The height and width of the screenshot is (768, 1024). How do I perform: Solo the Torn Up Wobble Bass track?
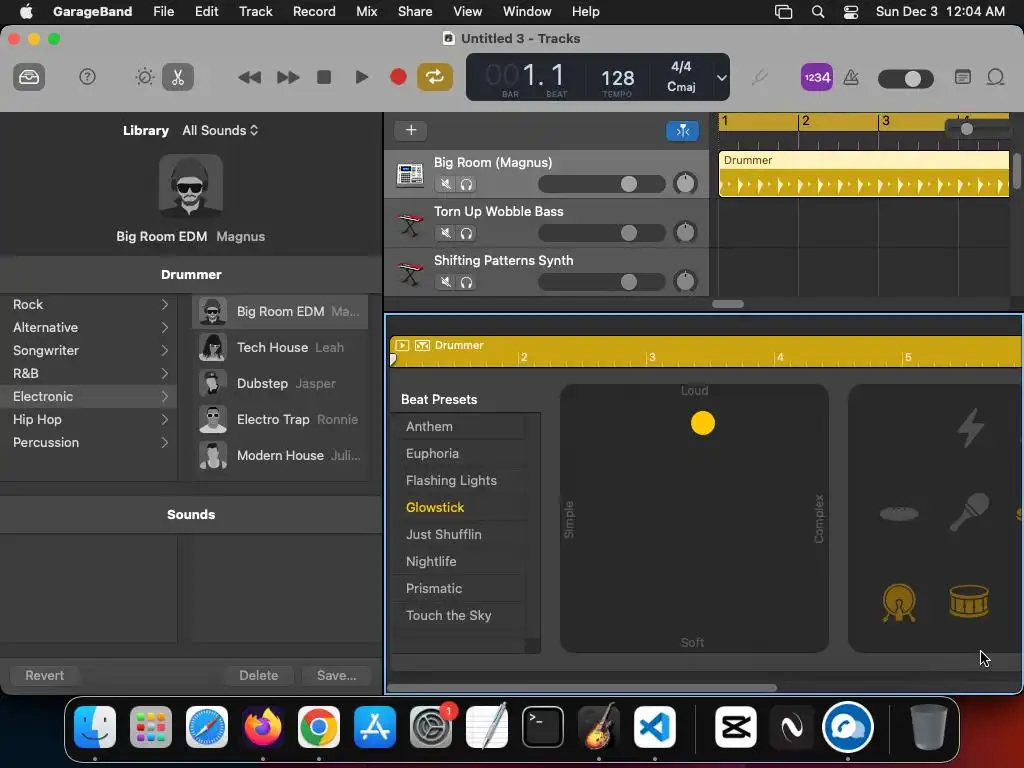[x=466, y=233]
